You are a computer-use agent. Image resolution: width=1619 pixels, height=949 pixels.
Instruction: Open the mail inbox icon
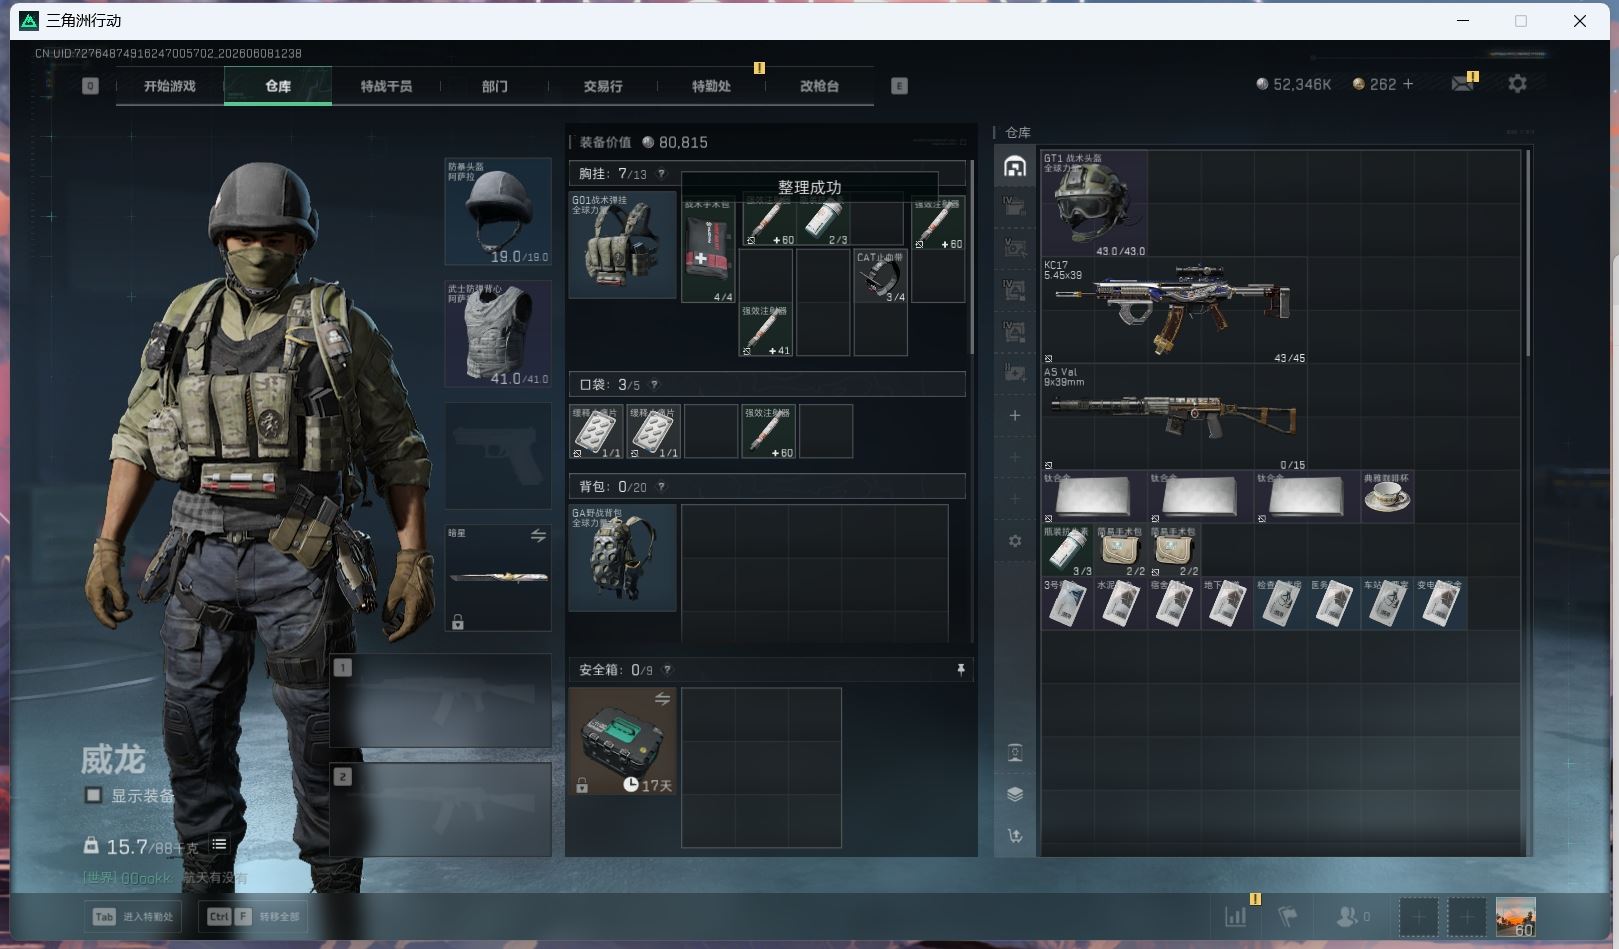coord(1462,84)
